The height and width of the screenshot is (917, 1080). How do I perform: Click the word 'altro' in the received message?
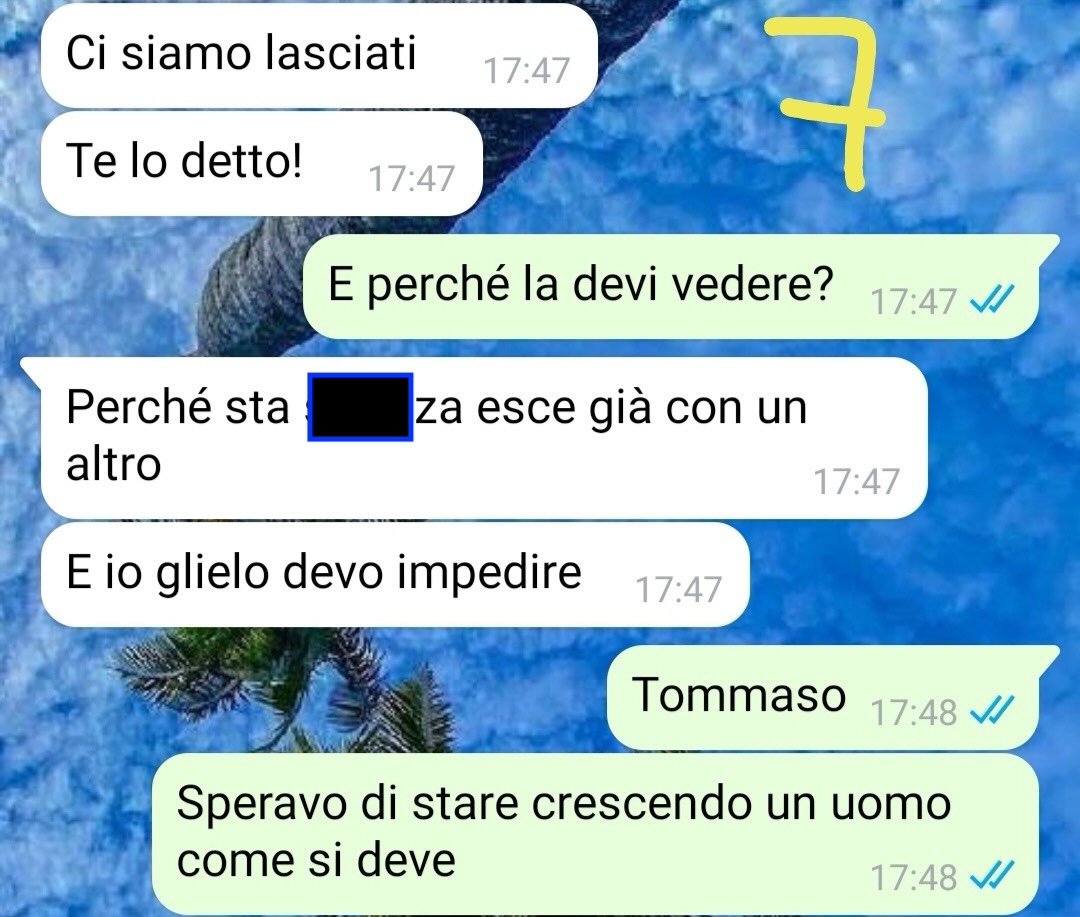point(114,464)
